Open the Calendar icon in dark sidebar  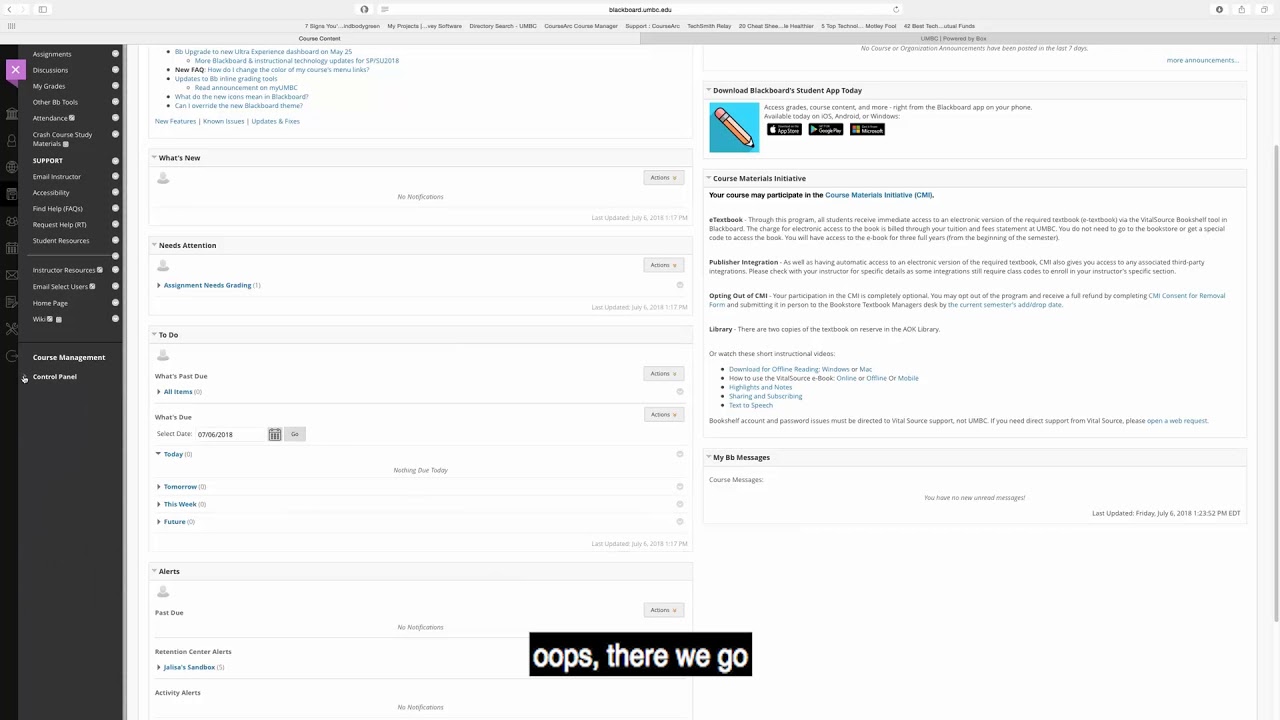point(12,249)
